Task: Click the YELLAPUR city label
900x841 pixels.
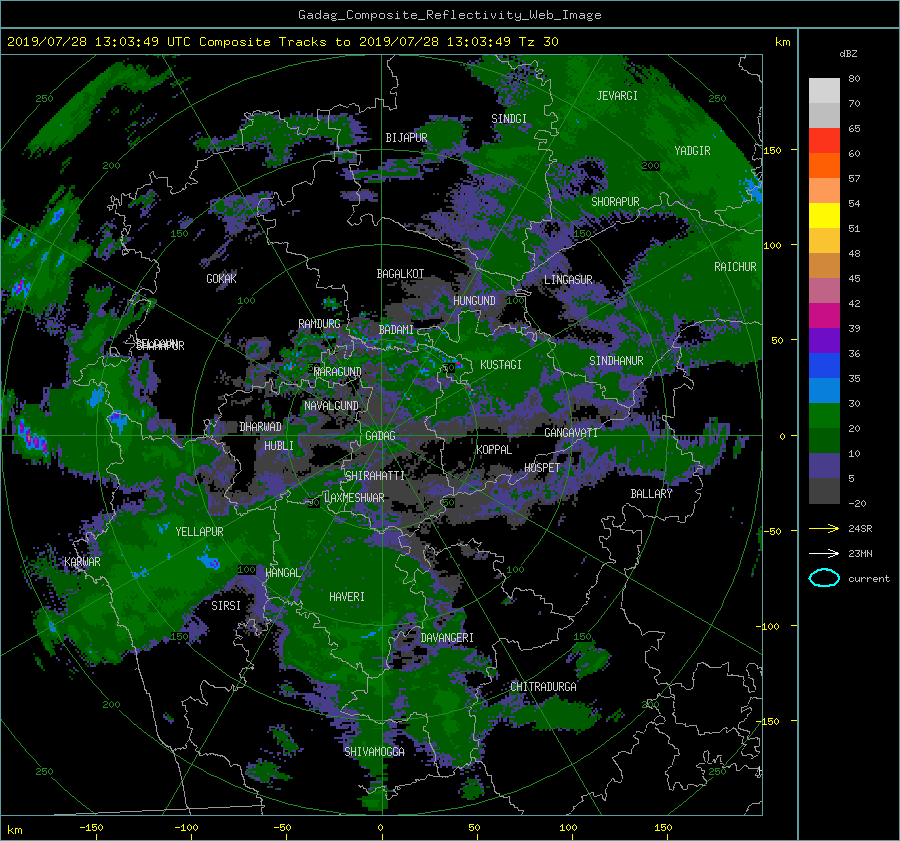Action: tap(199, 532)
